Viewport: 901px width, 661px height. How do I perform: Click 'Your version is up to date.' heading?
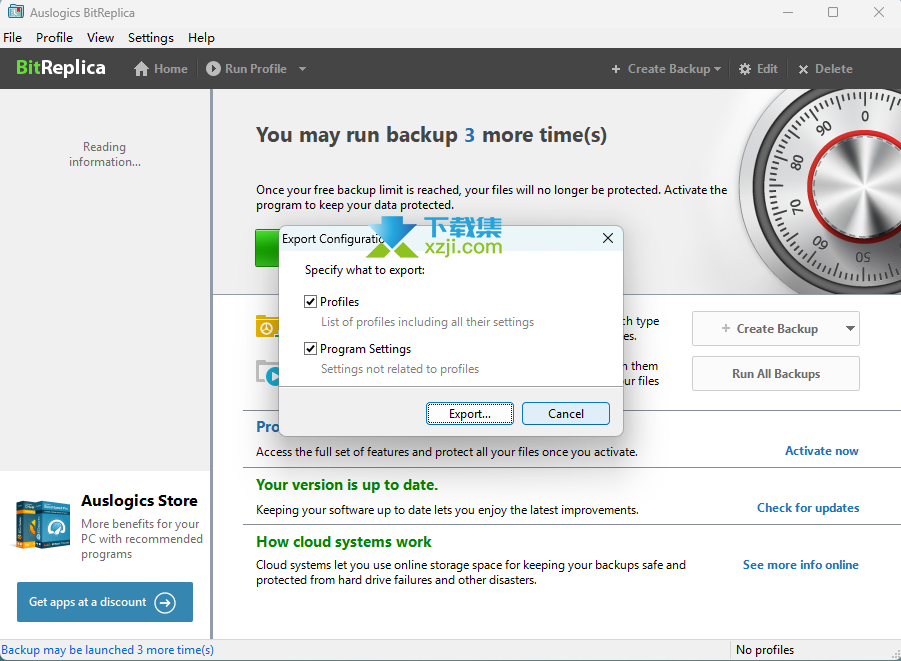click(347, 485)
